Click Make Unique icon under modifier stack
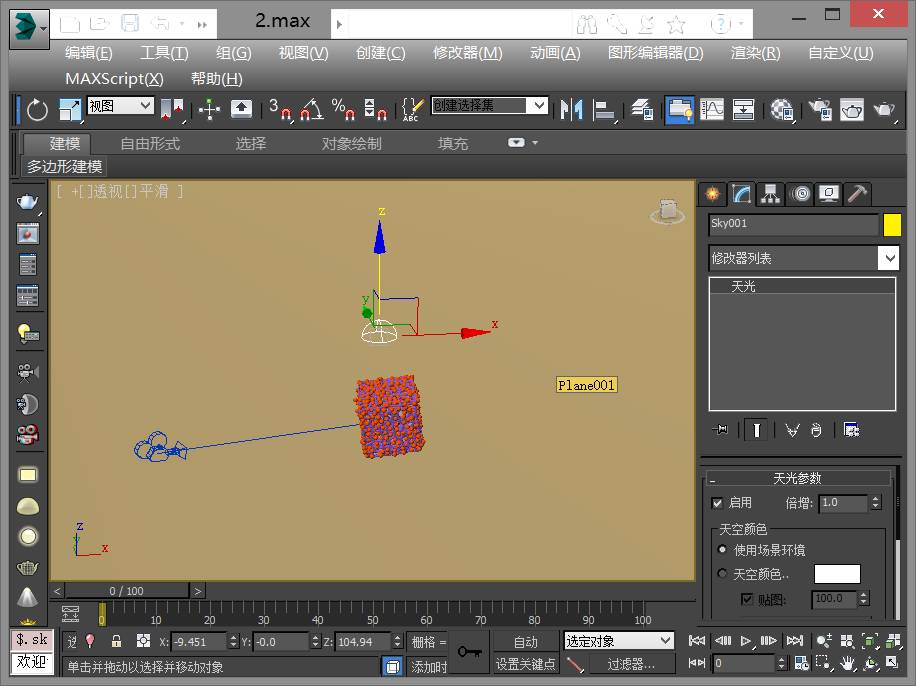916x686 pixels. [x=792, y=430]
